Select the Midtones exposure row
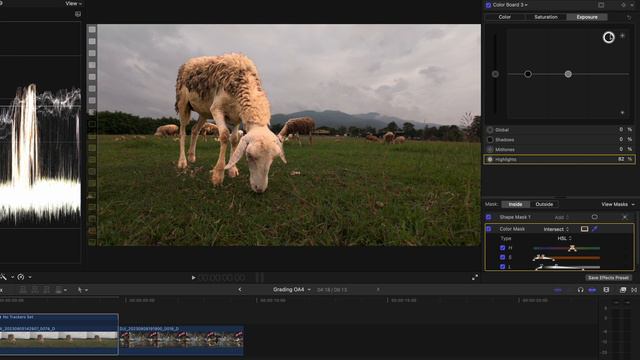This screenshot has height=360, width=640. [x=559, y=149]
